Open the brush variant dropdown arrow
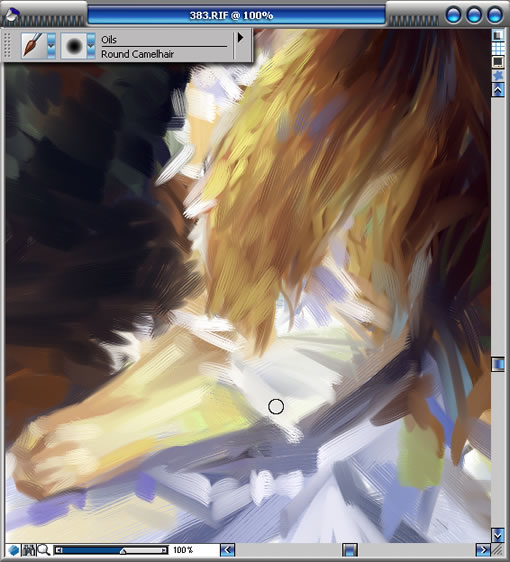This screenshot has width=510, height=562. coord(91,46)
